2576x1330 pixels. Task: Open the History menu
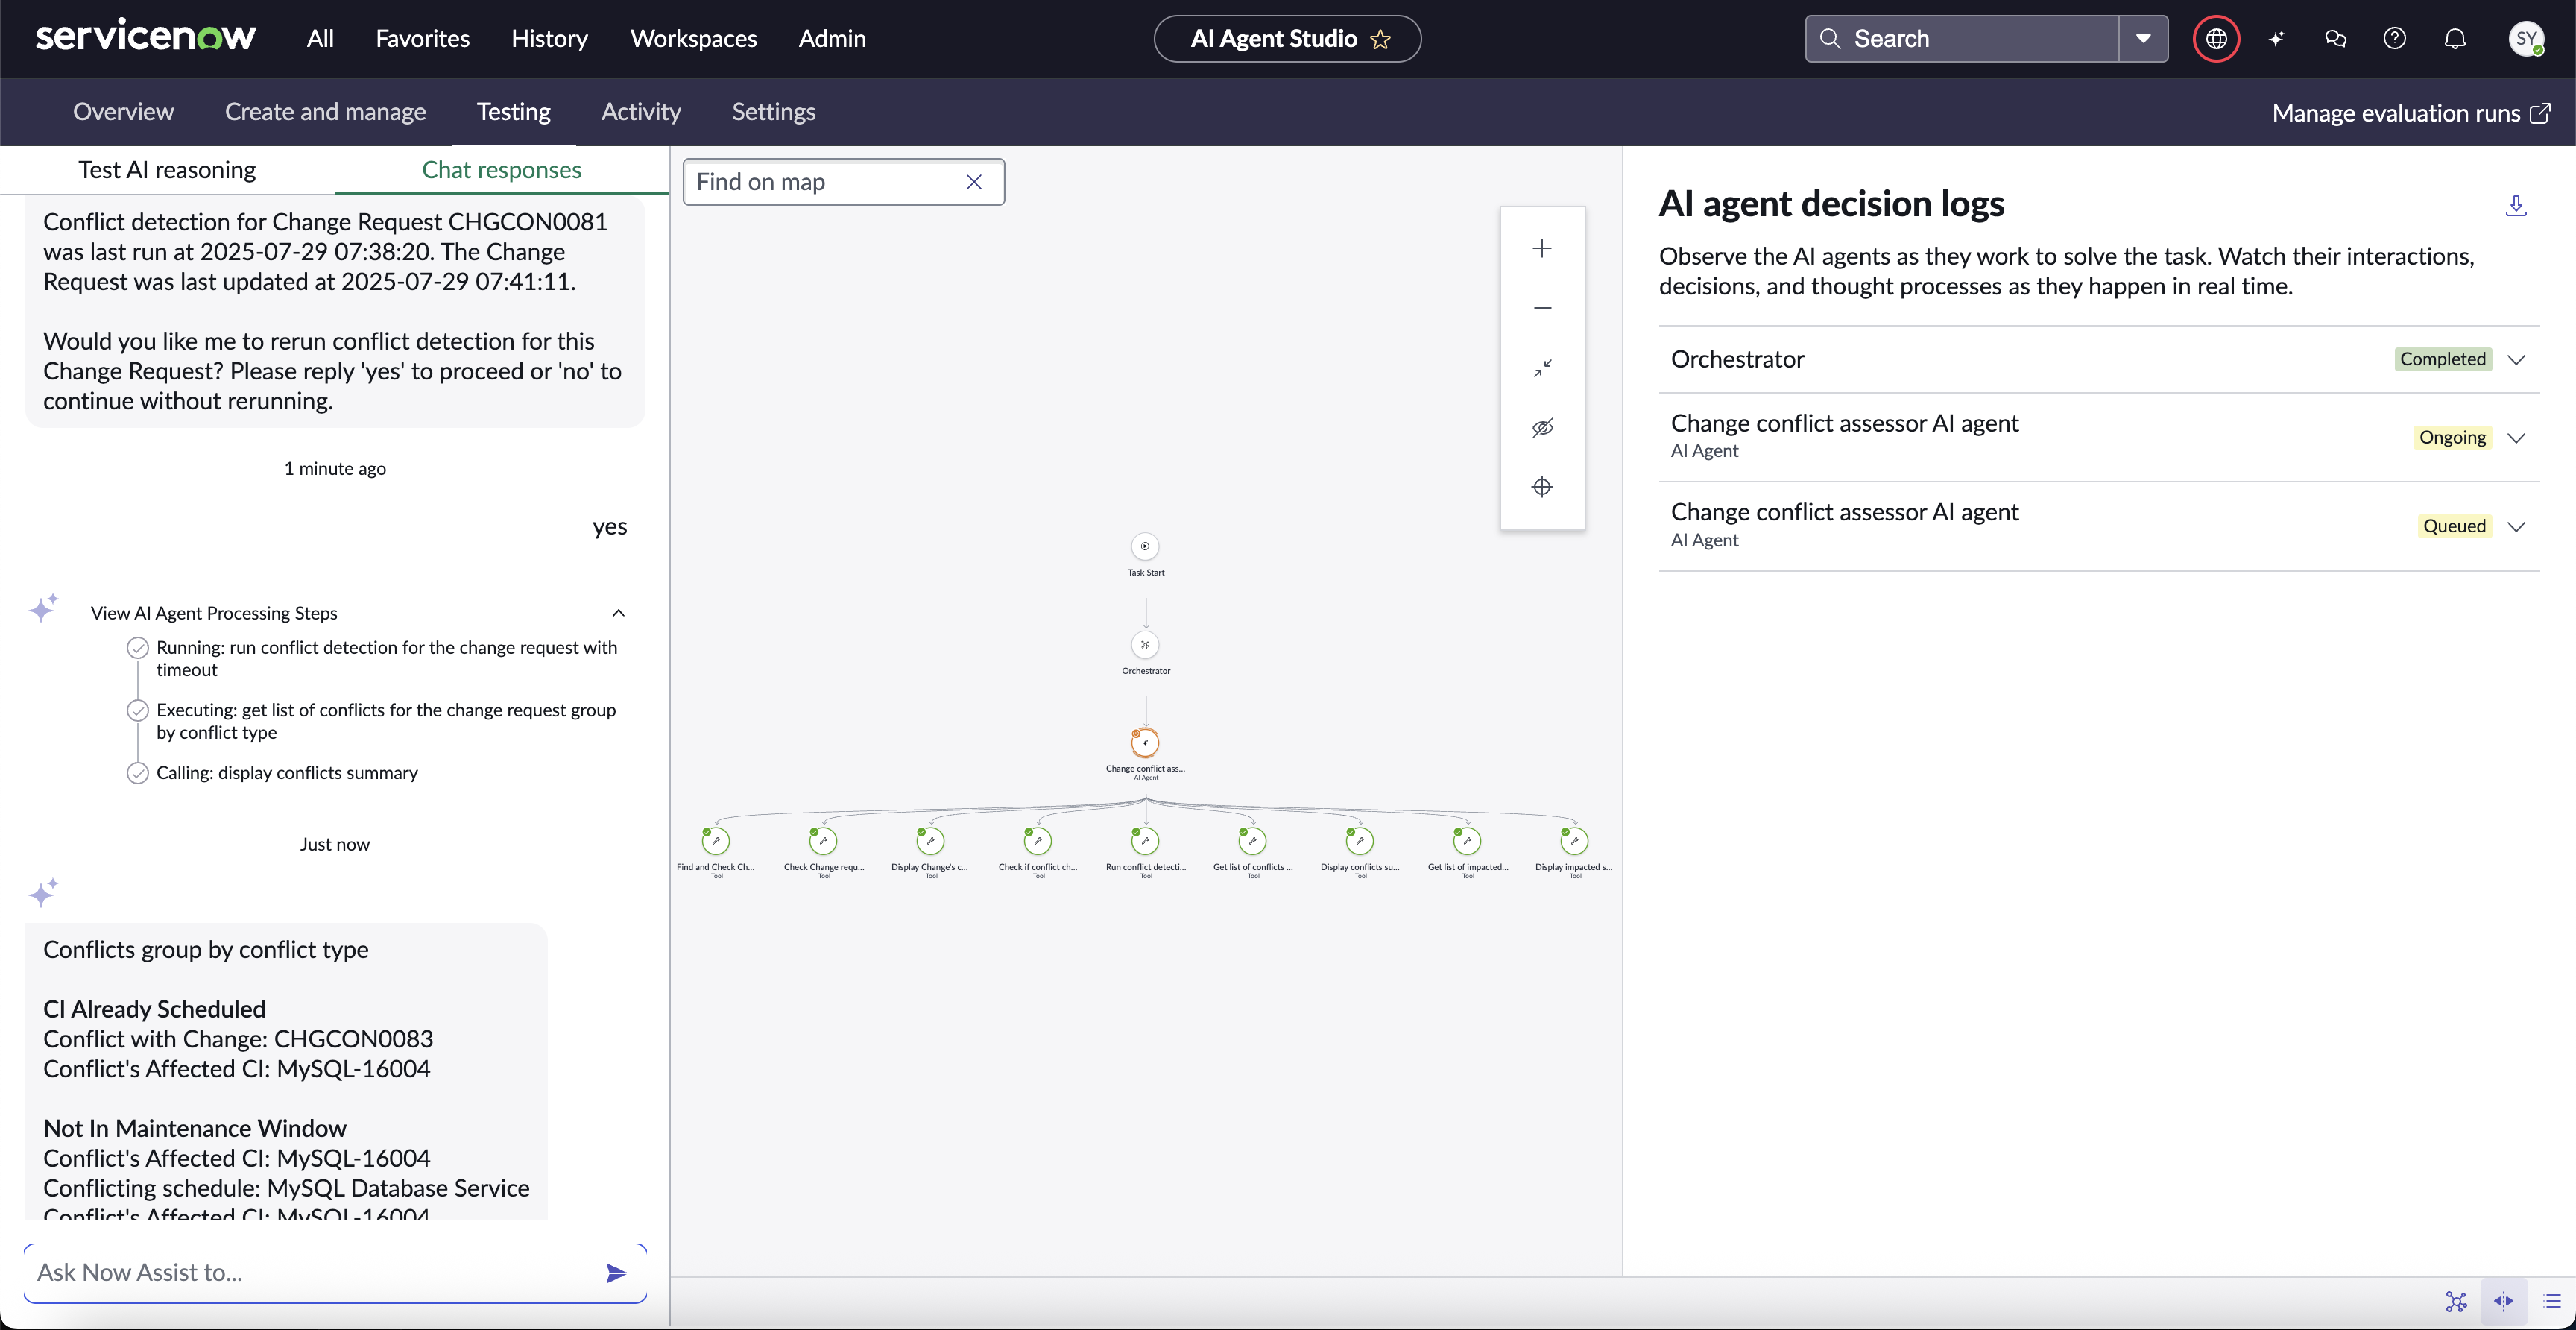(x=549, y=38)
